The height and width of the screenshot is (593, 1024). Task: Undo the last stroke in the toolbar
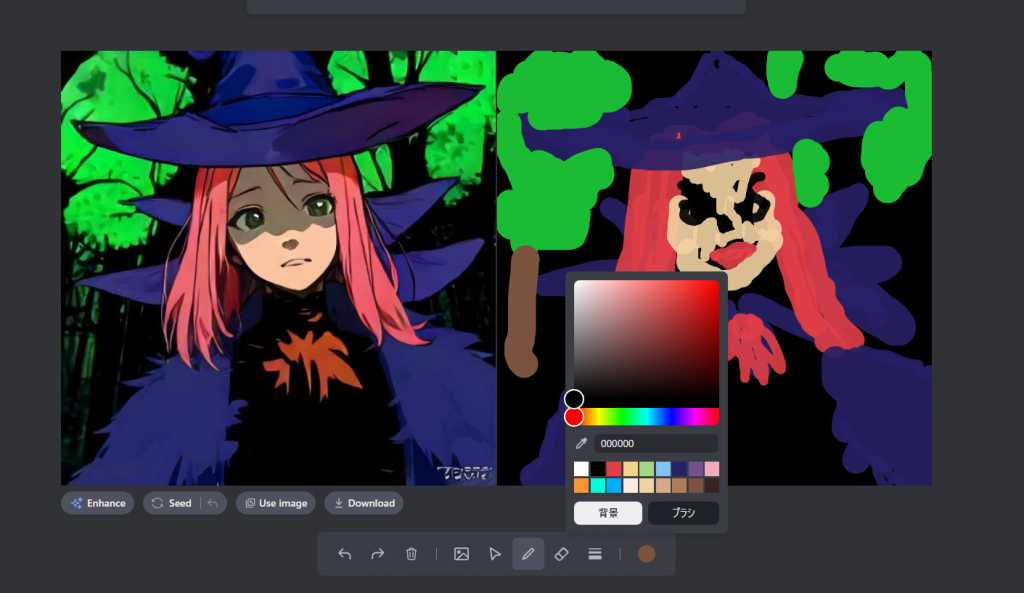point(345,554)
